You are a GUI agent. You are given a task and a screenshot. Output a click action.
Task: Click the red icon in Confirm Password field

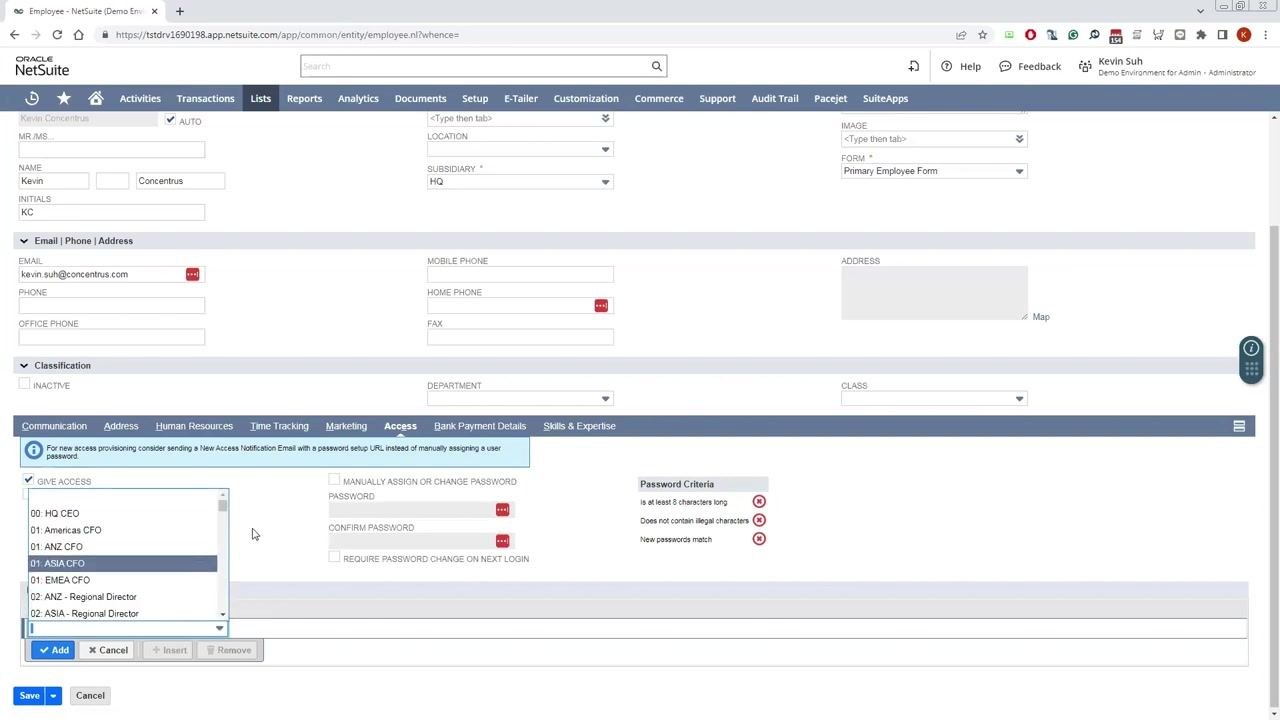(502, 541)
